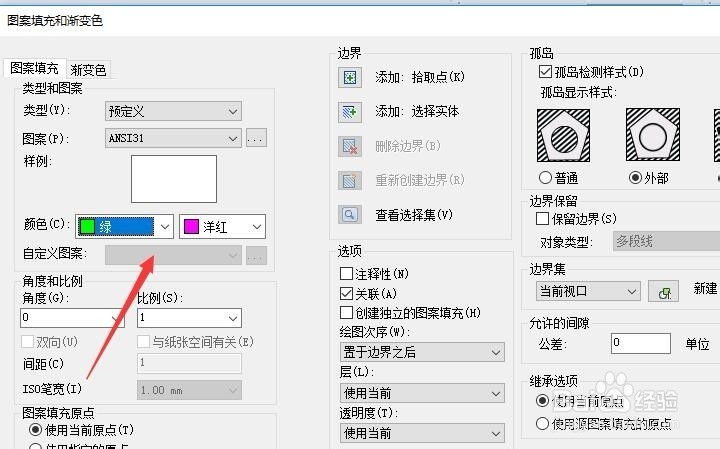
Task: Click the 查看选择集(V) label
Action: coord(414,215)
